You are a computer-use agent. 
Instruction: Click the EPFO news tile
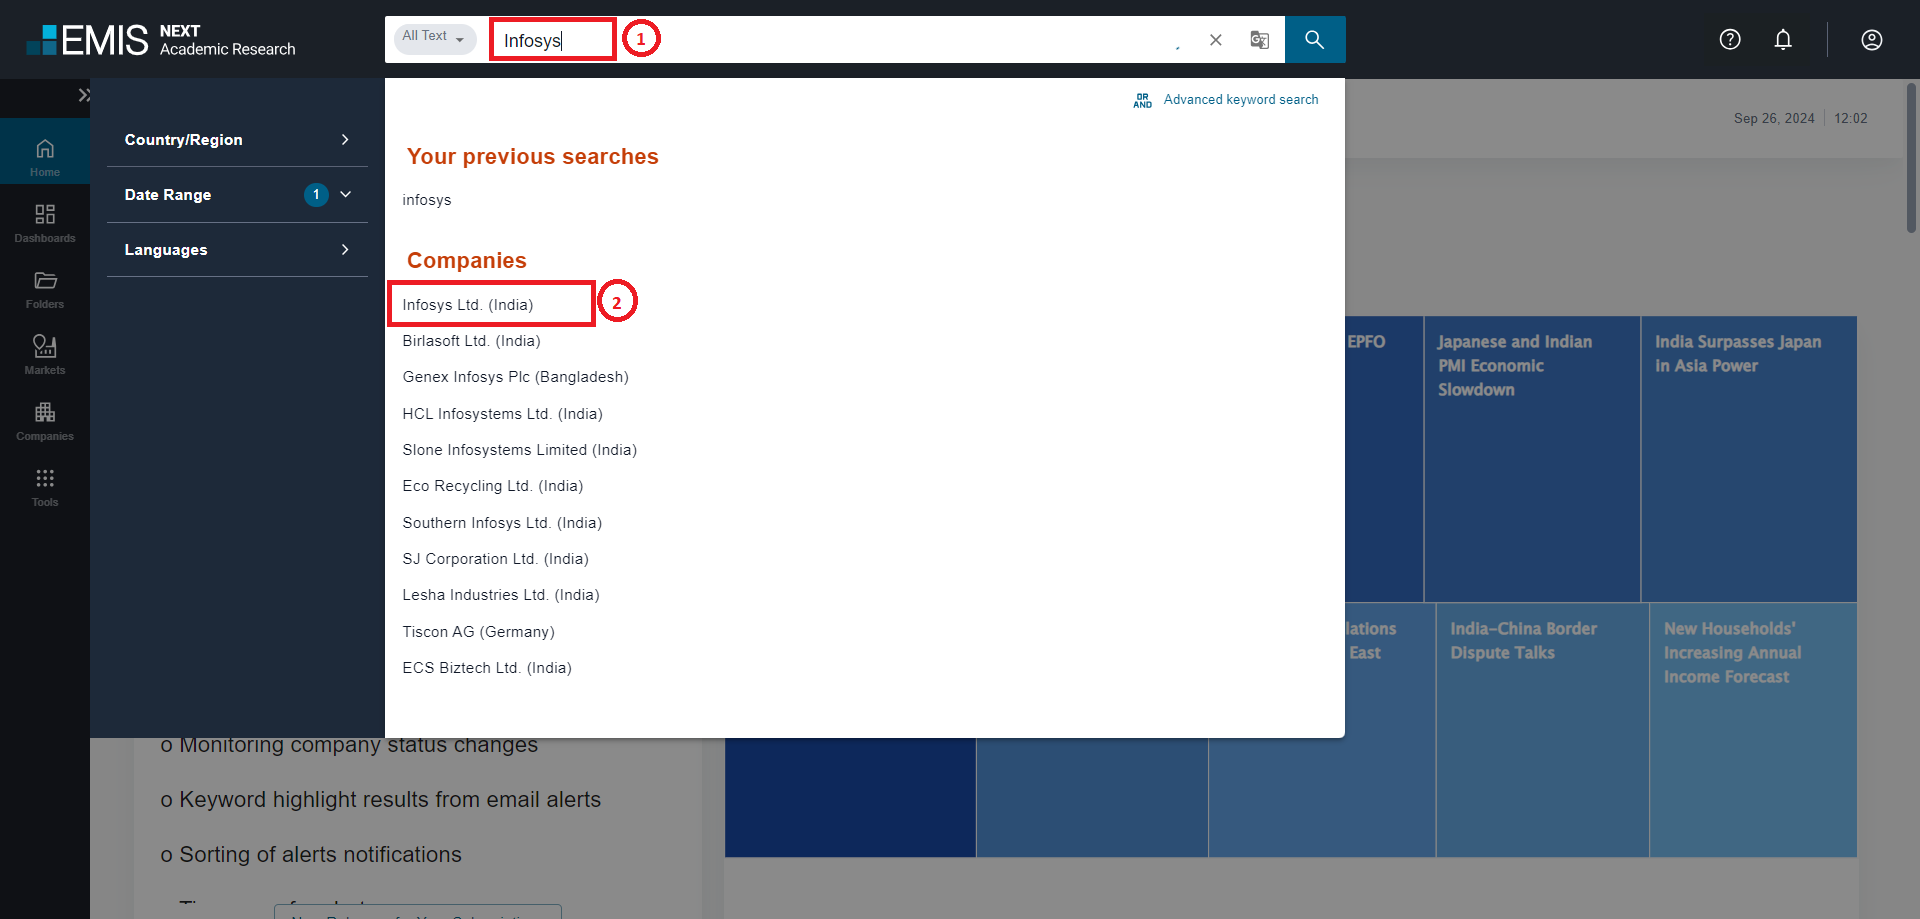coord(1384,459)
